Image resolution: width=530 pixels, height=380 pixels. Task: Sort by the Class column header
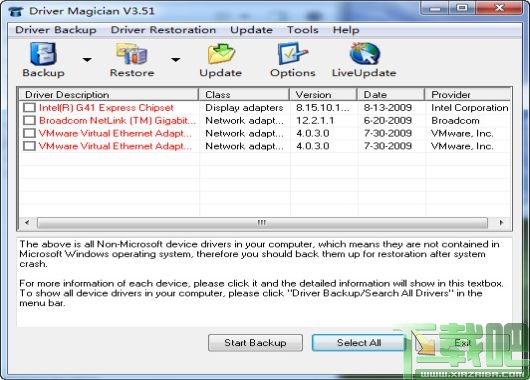tap(244, 94)
